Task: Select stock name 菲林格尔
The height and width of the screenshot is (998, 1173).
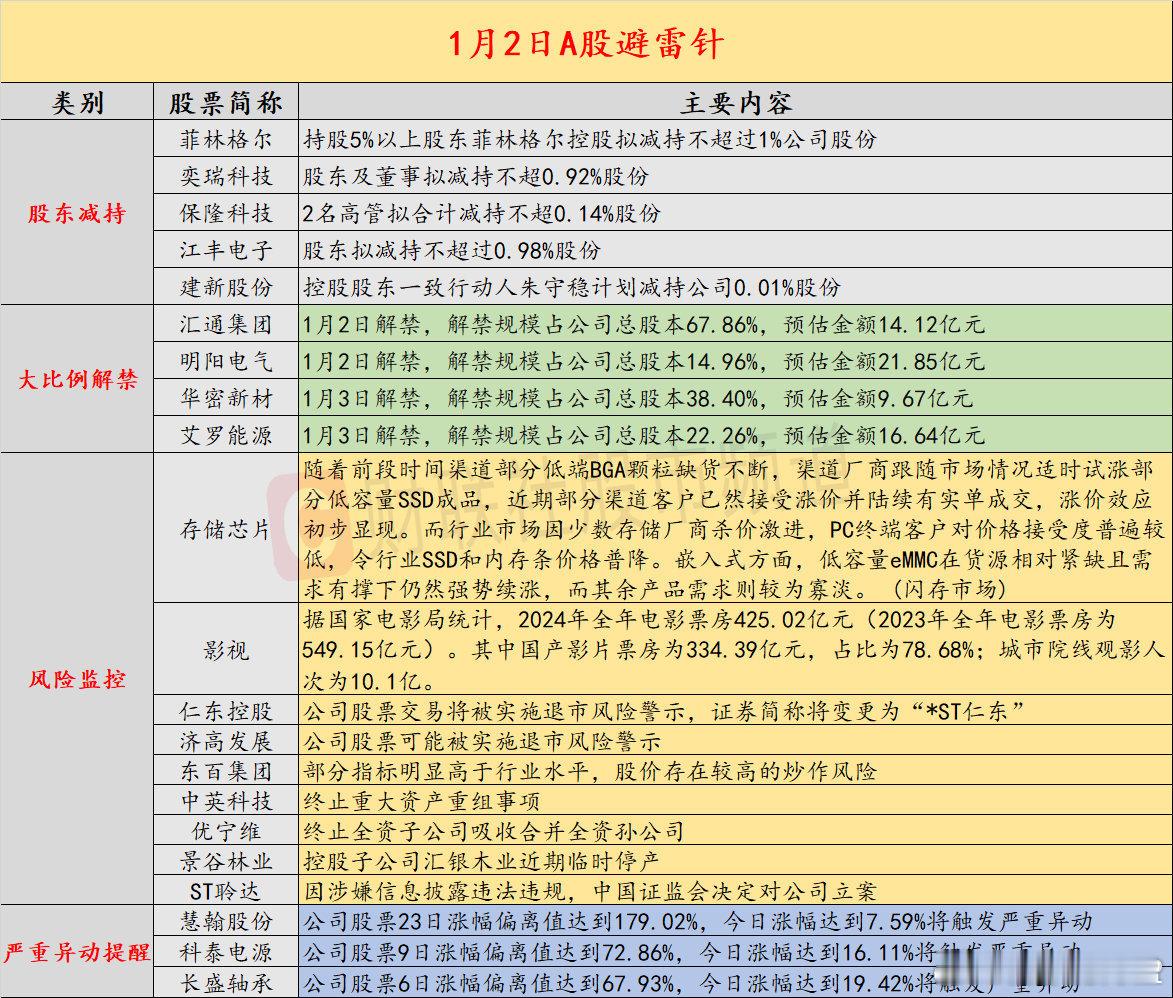Action: 225,139
